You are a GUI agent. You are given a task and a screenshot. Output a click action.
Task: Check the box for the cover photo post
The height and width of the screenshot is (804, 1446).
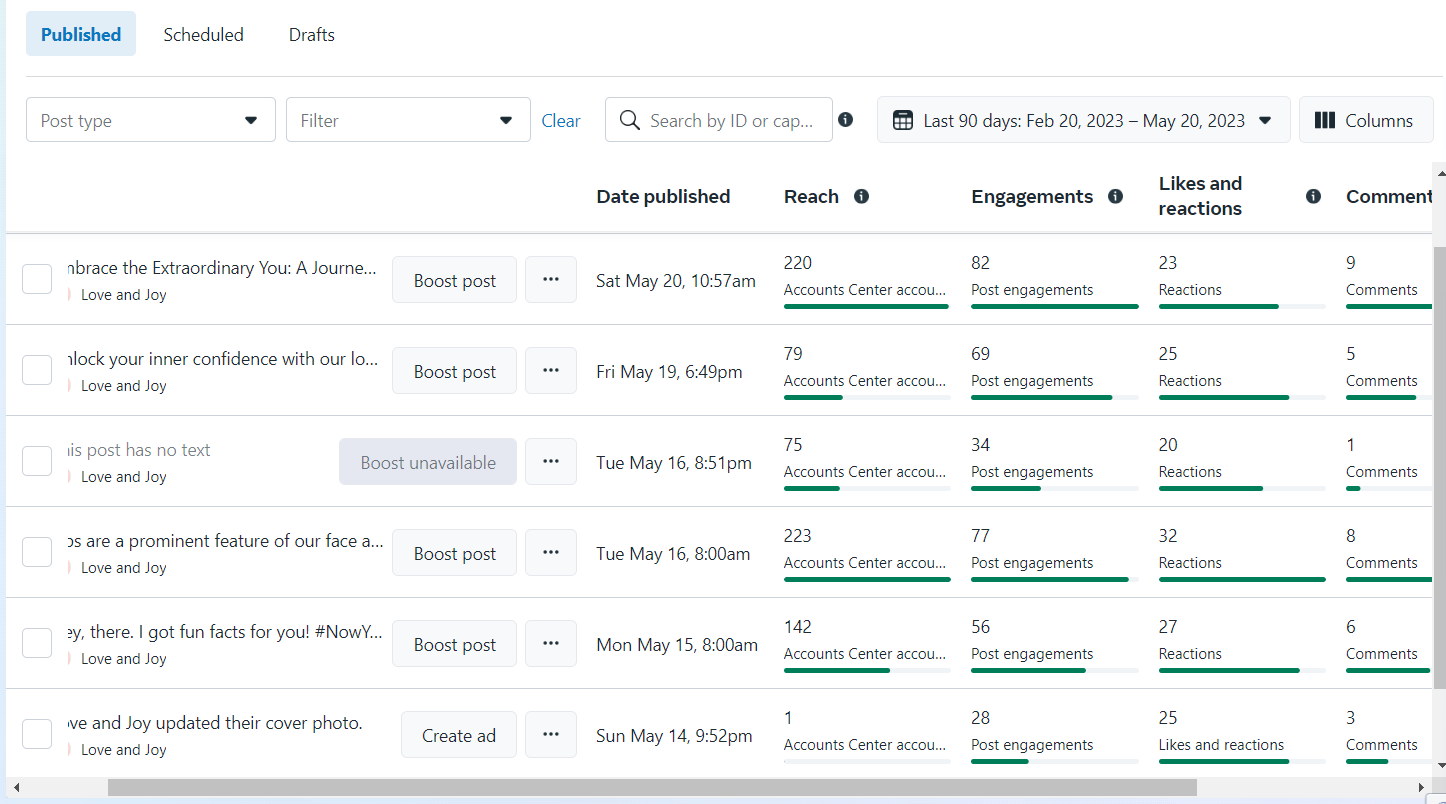[37, 735]
